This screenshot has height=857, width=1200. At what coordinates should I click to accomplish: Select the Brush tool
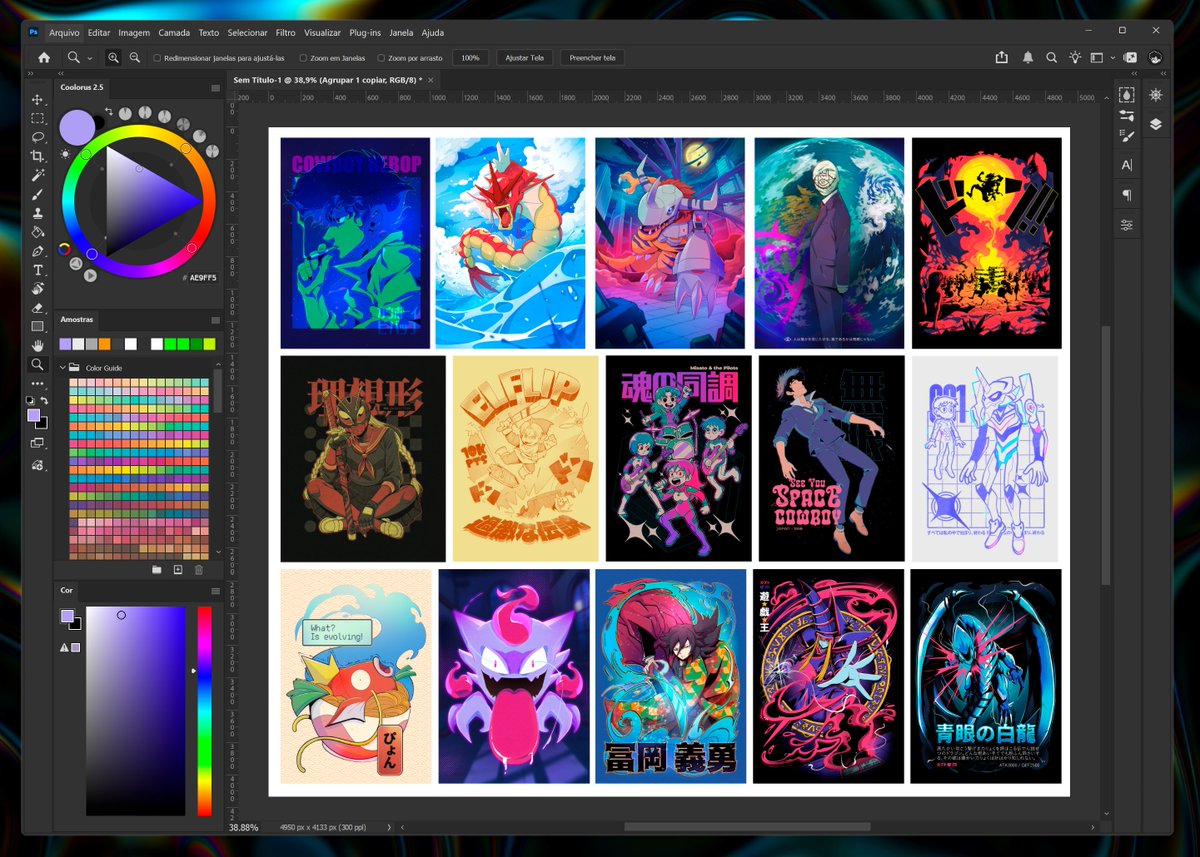37,194
